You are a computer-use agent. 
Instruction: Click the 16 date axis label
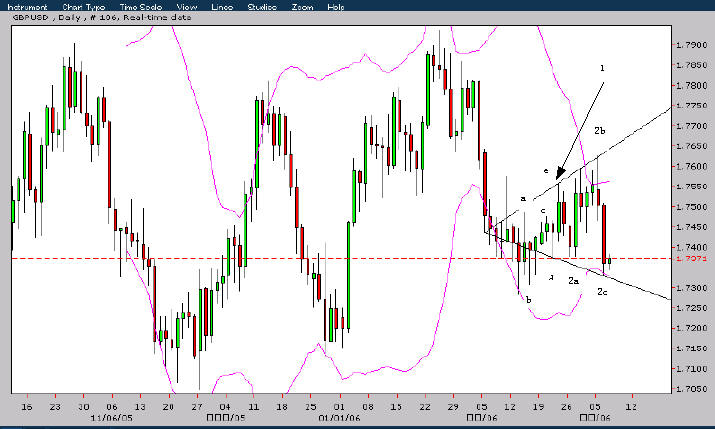27,407
